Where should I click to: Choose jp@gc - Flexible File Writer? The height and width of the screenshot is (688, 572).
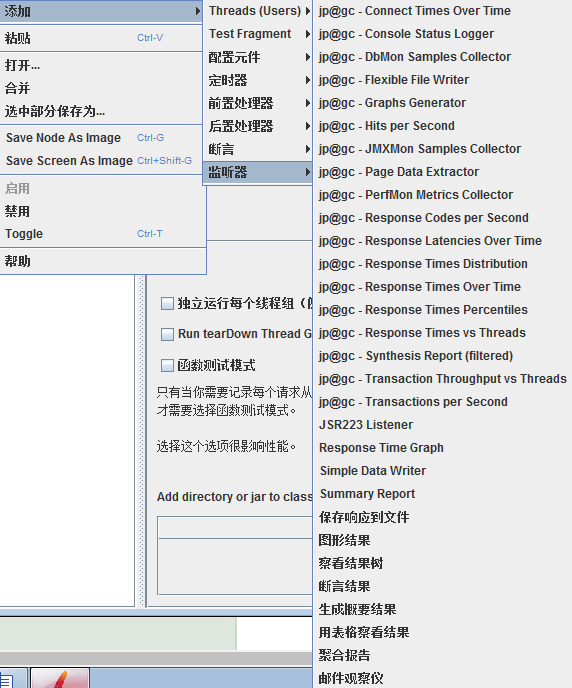(443, 80)
